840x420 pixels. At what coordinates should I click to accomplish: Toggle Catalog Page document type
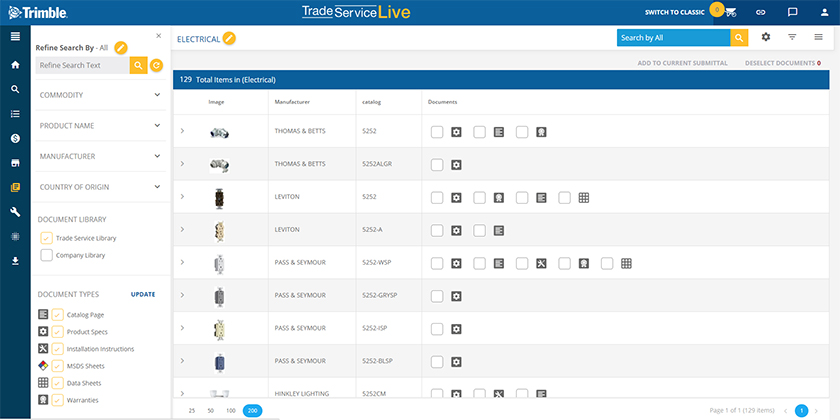(58, 314)
